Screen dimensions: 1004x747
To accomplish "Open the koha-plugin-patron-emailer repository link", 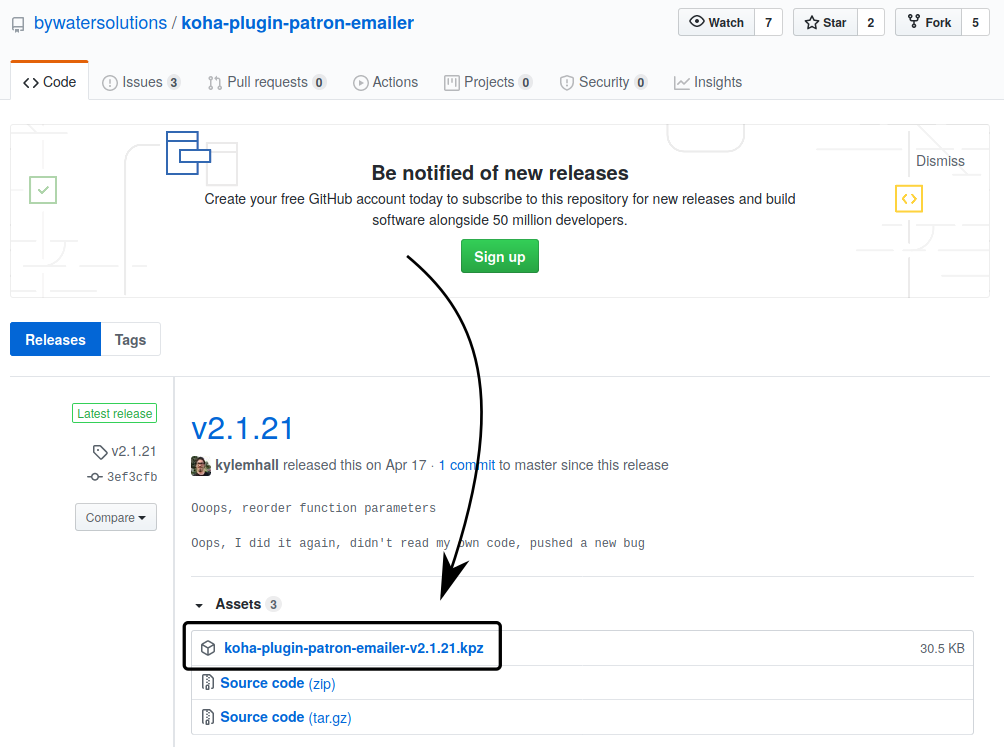I will tap(297, 23).
